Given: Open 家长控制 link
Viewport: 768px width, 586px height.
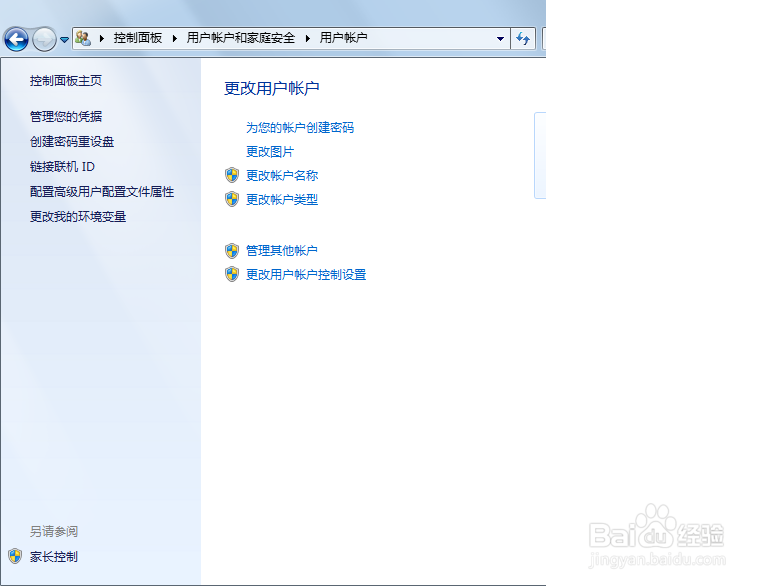Looking at the screenshot, I should [53, 557].
